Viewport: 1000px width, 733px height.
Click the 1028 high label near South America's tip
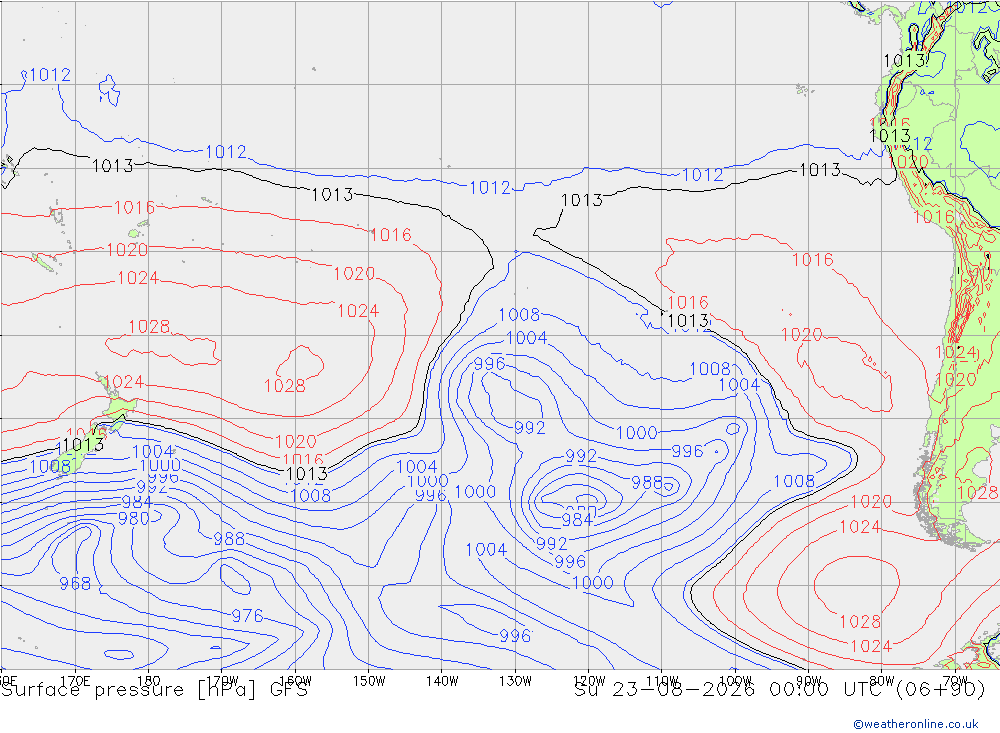tap(860, 621)
